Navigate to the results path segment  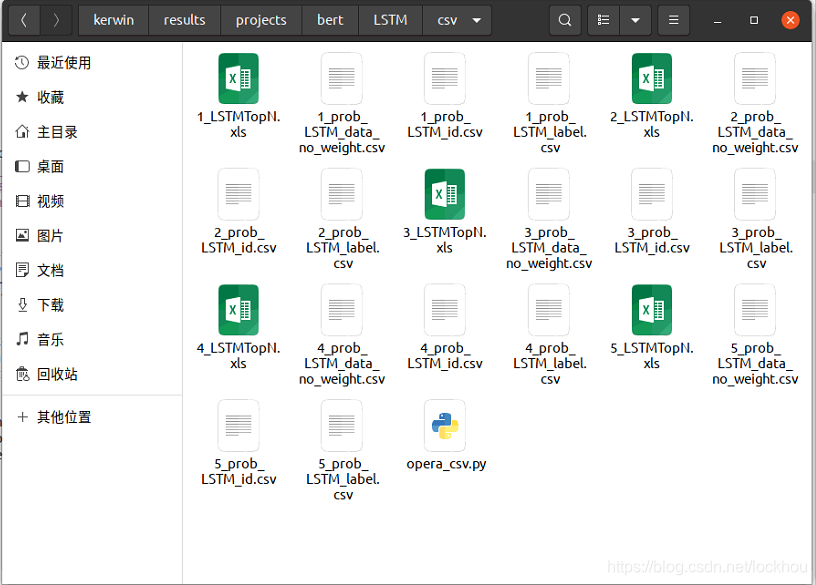(x=184, y=20)
